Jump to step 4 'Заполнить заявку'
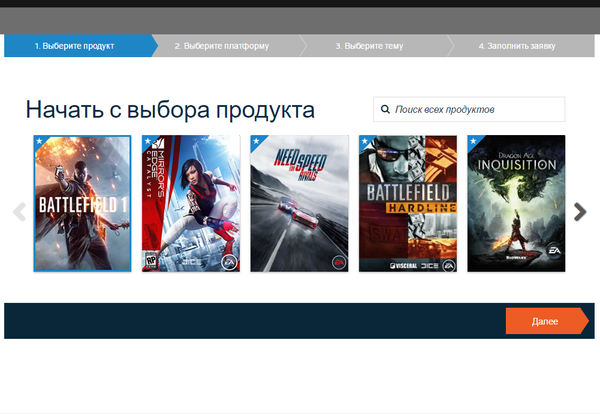 pos(518,46)
